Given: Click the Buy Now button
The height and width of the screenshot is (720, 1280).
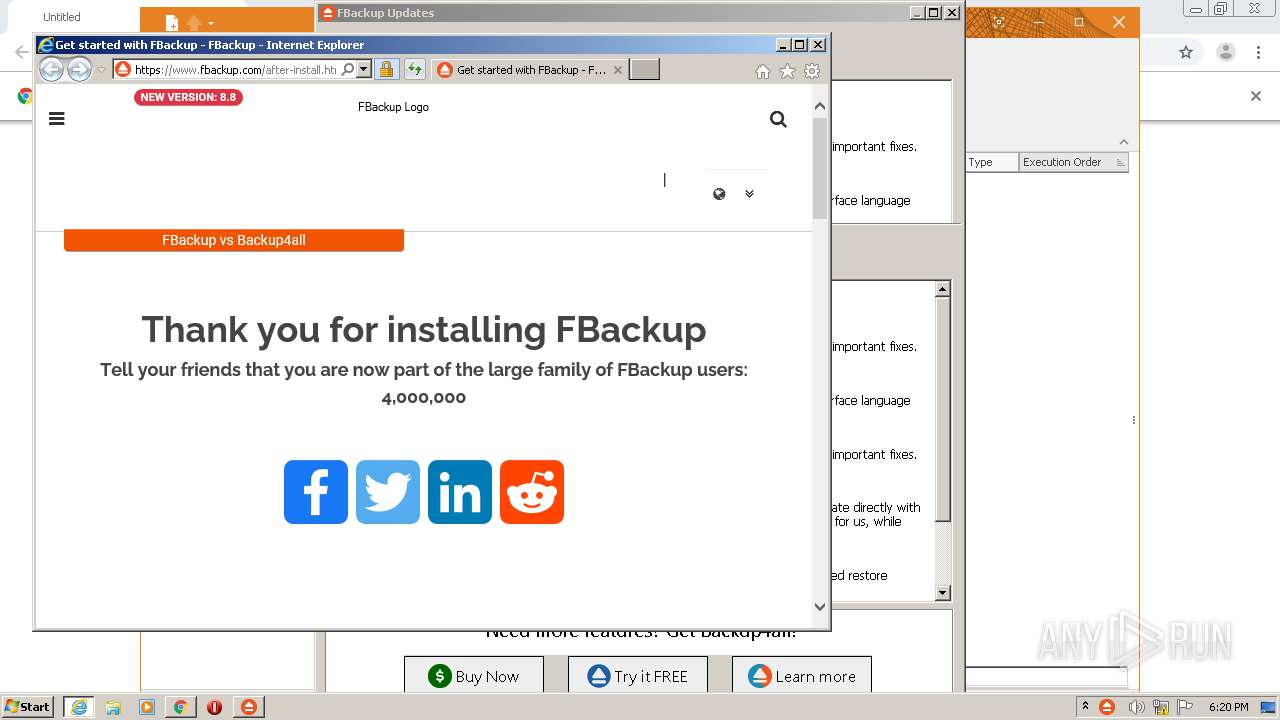Looking at the screenshot, I should coord(474,676).
